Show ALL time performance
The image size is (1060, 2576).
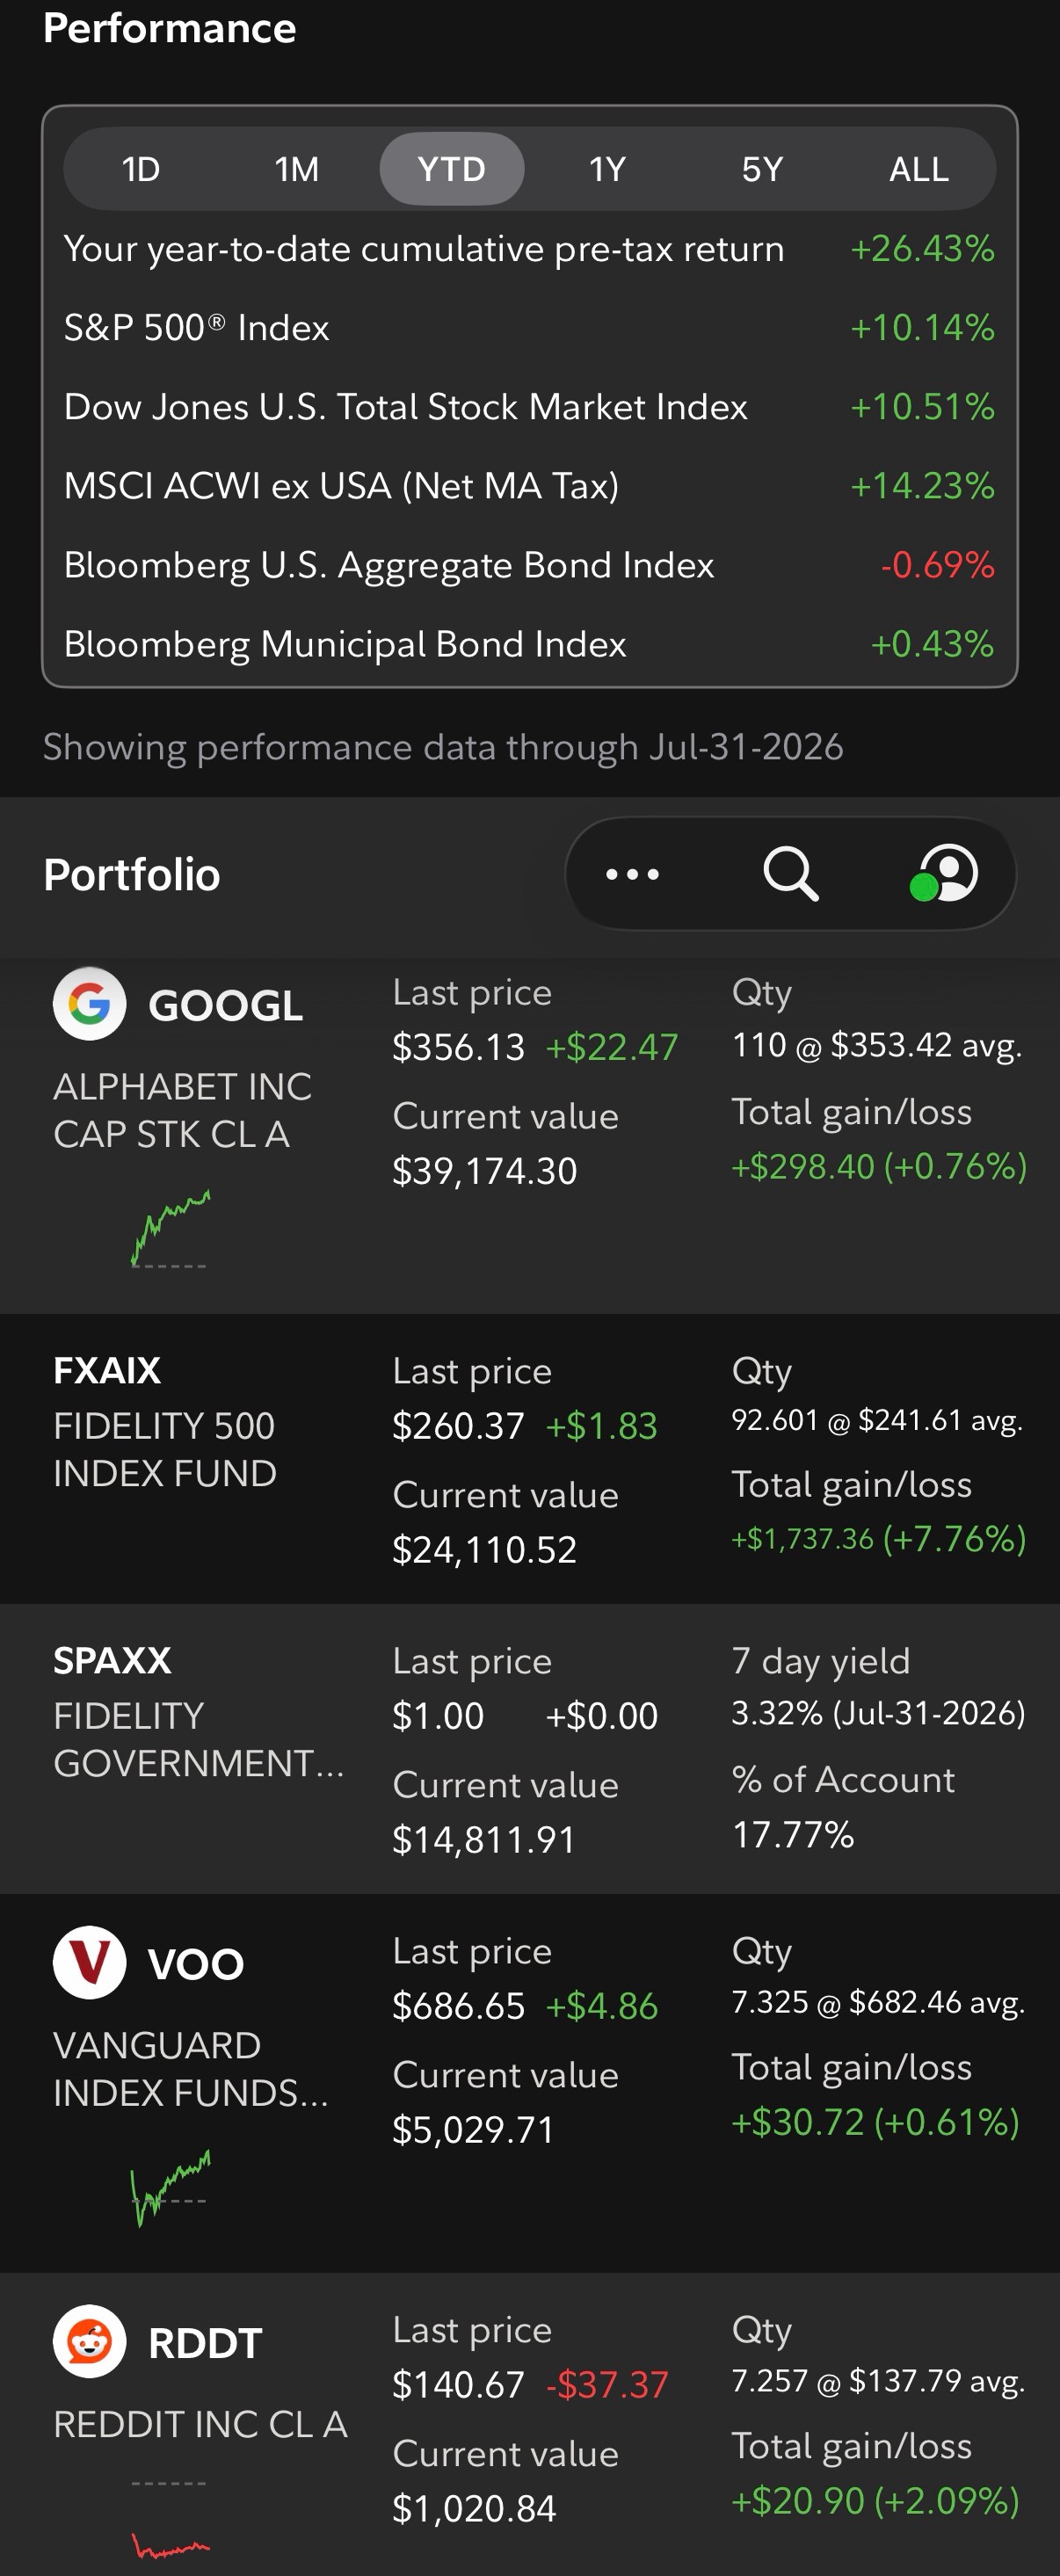pyautogui.click(x=919, y=169)
